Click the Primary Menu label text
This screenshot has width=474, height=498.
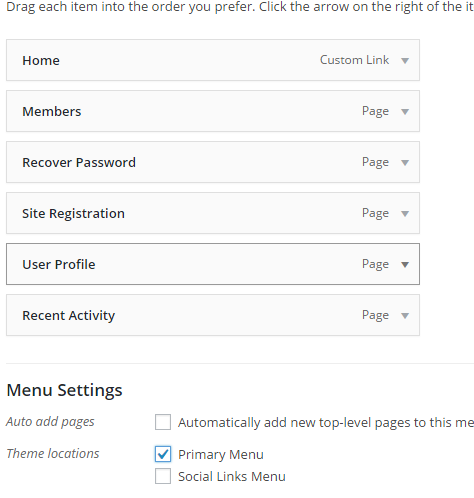click(x=221, y=455)
